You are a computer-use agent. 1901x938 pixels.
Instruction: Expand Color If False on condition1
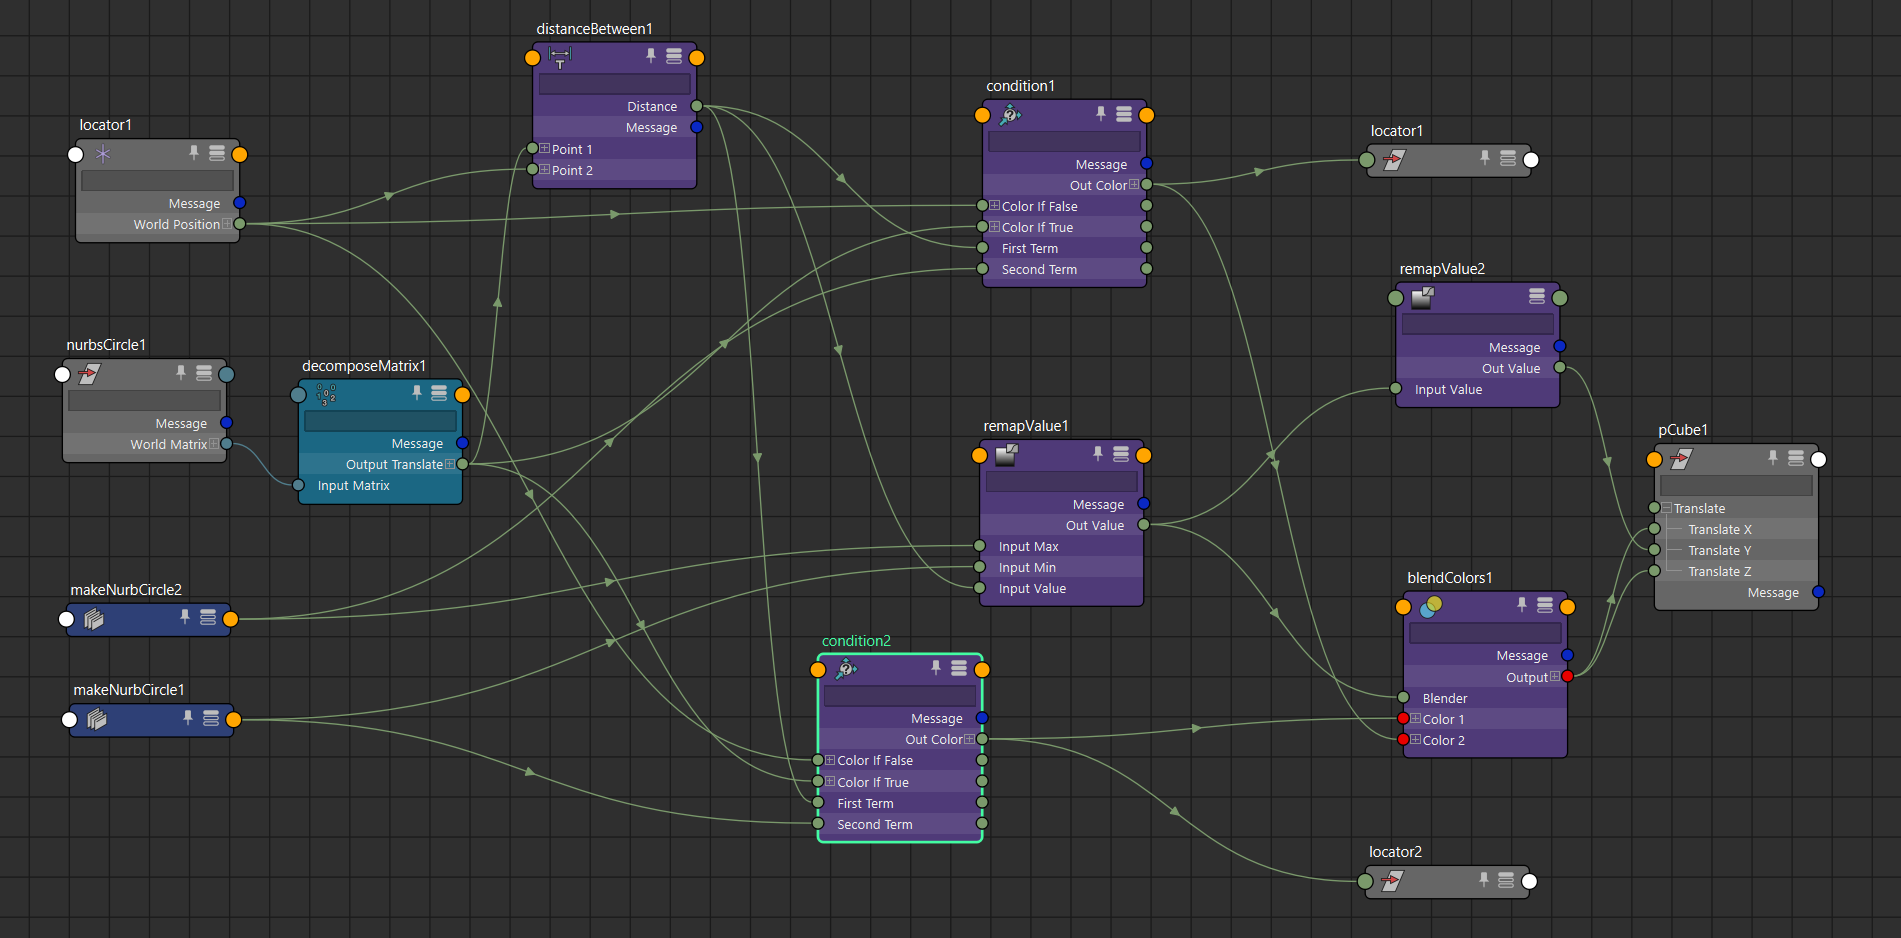click(x=995, y=206)
